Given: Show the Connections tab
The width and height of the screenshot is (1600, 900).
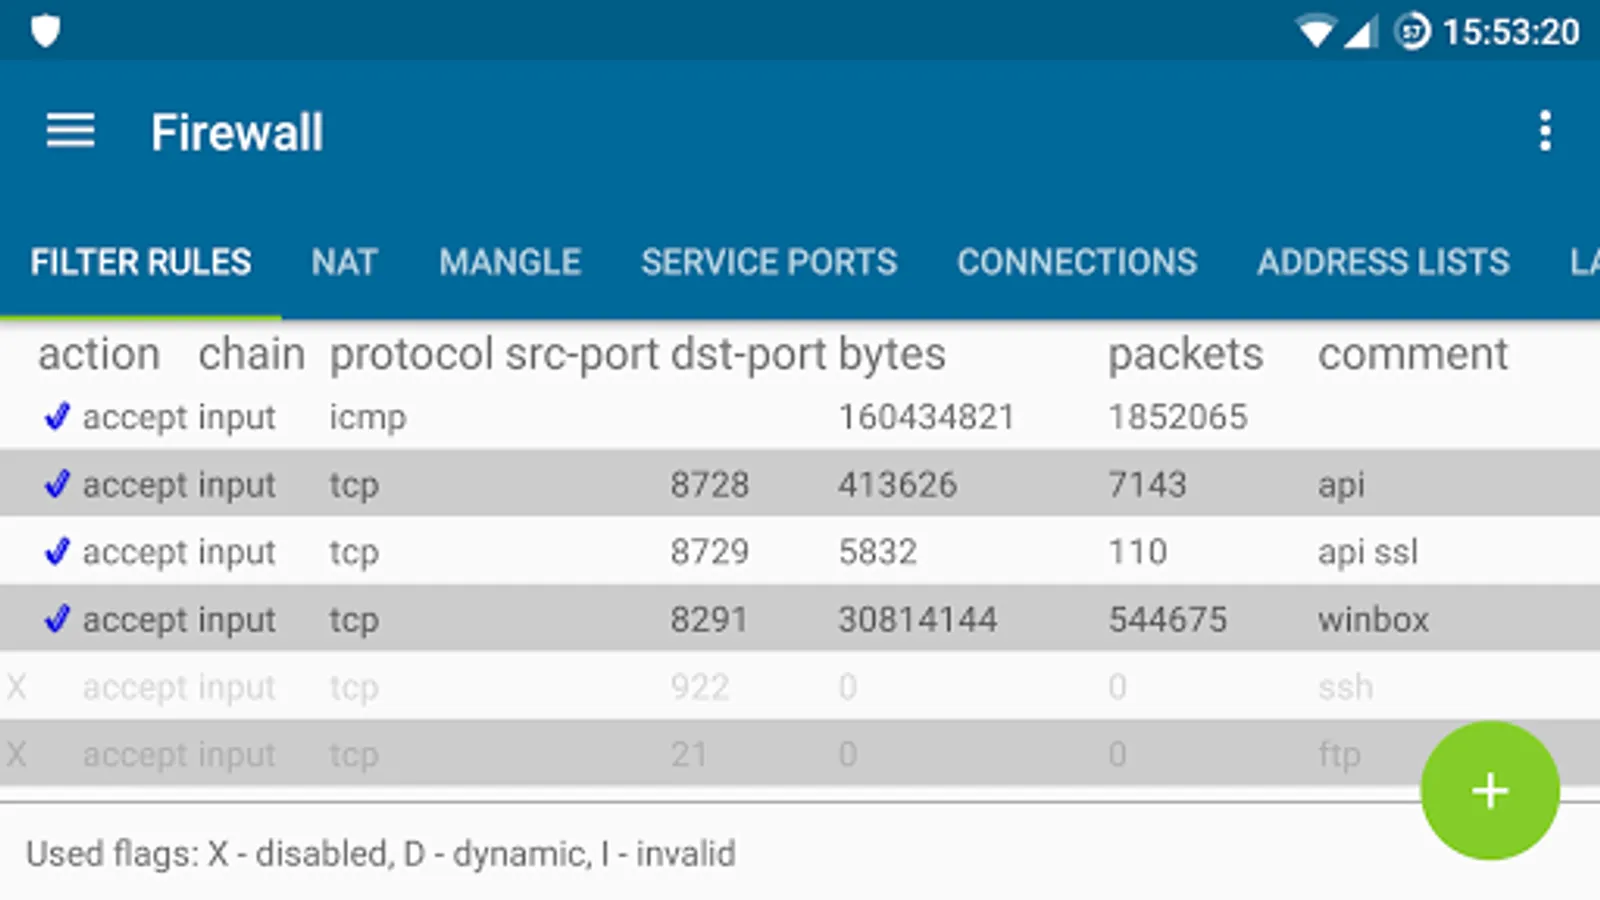Looking at the screenshot, I should (x=1077, y=262).
